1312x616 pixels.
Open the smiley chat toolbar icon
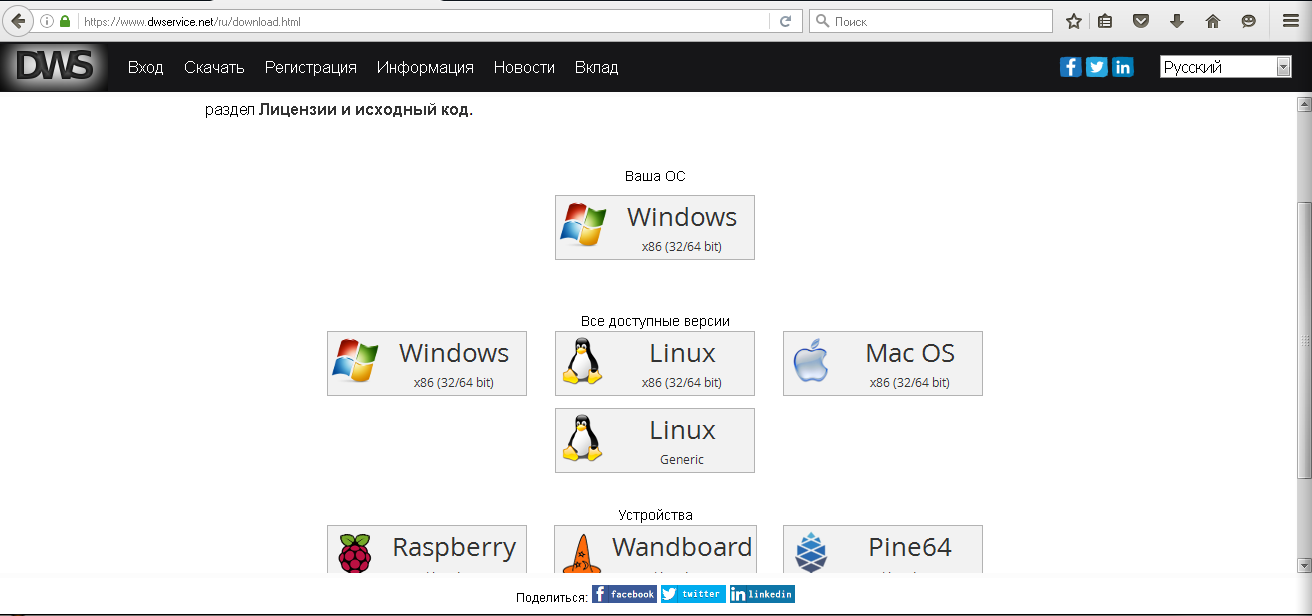point(1248,21)
